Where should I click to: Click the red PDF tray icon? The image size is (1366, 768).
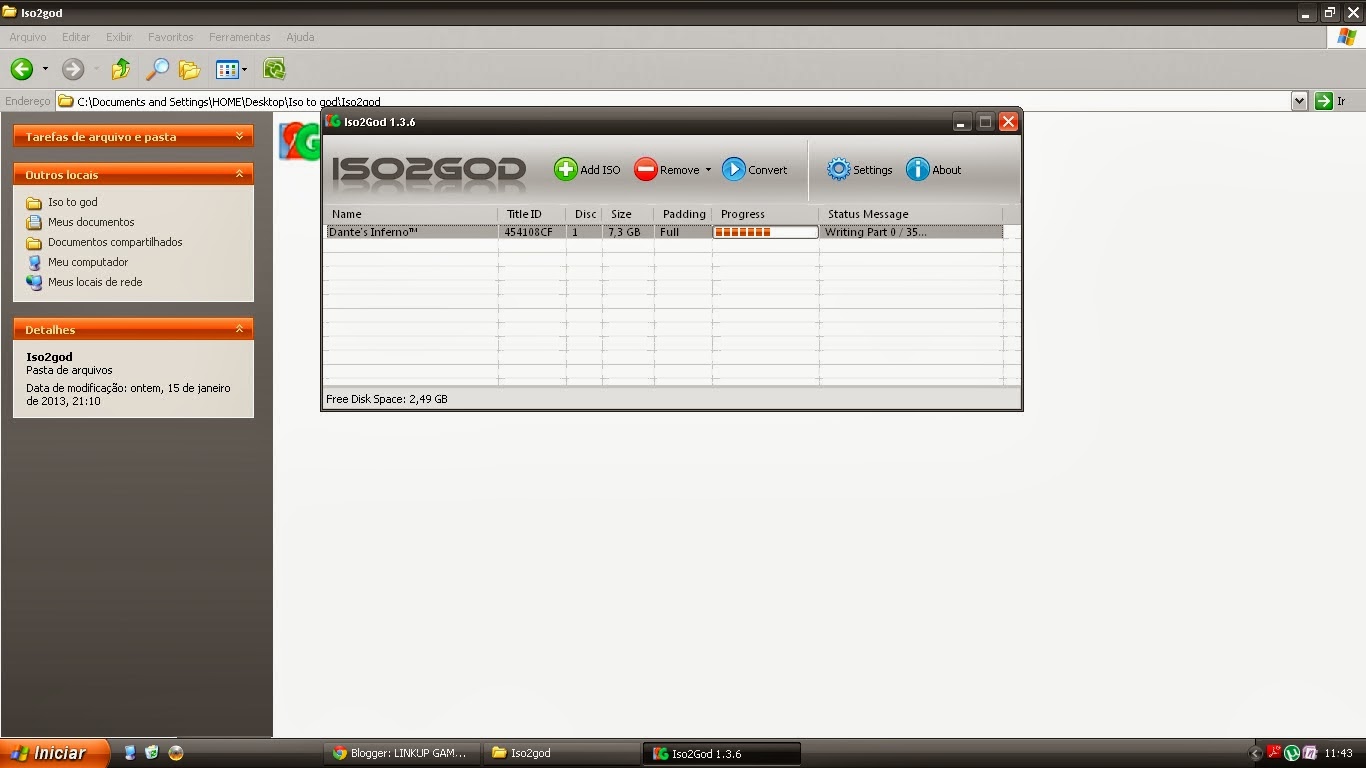1274,753
